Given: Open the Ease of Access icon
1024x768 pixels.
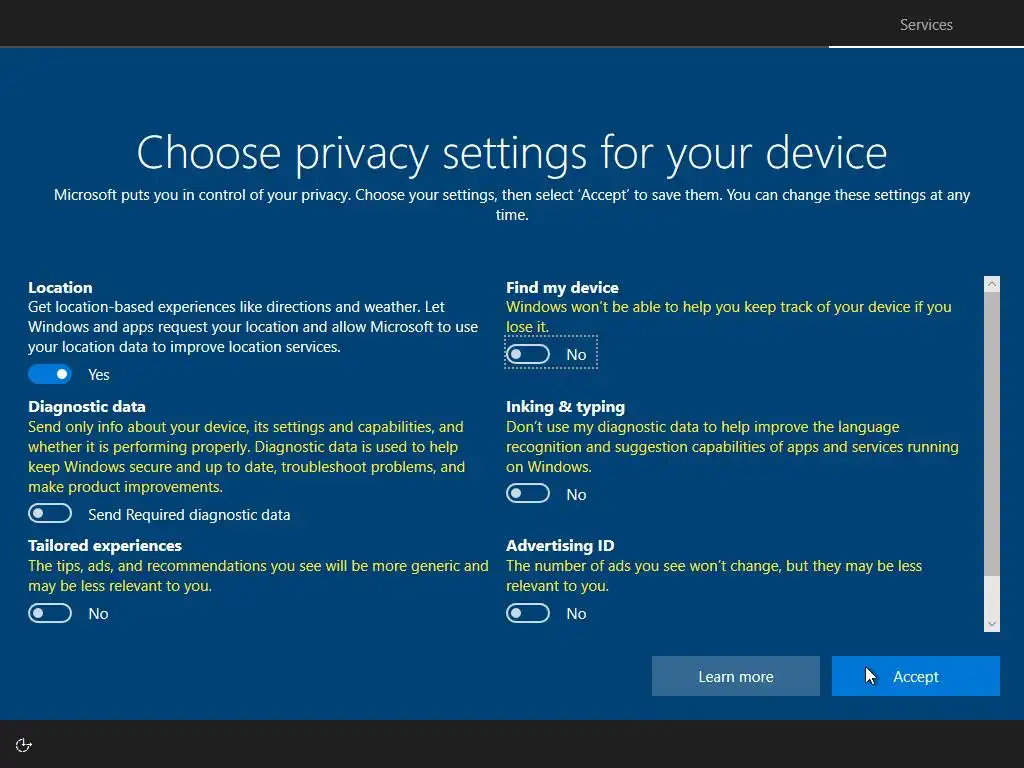Looking at the screenshot, I should (24, 745).
